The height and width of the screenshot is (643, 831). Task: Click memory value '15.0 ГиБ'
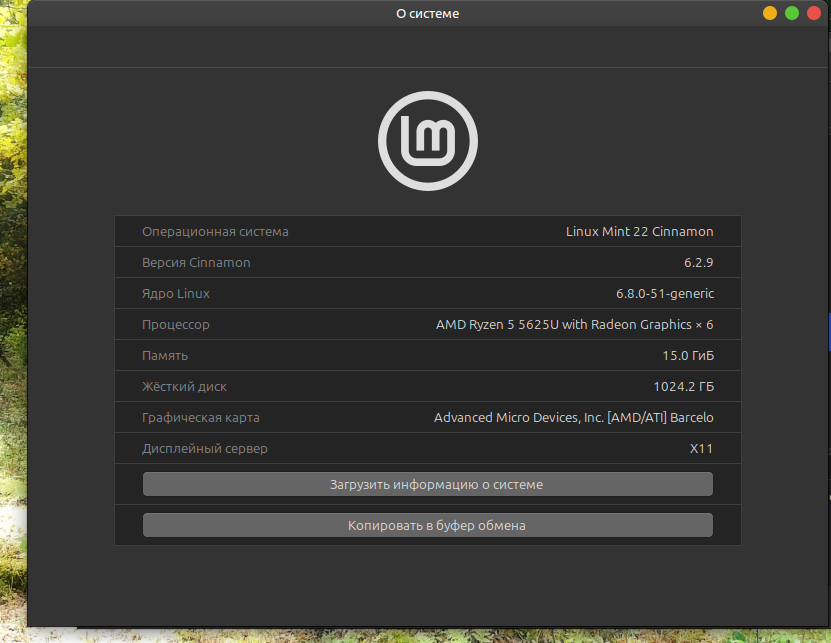pyautogui.click(x=688, y=355)
